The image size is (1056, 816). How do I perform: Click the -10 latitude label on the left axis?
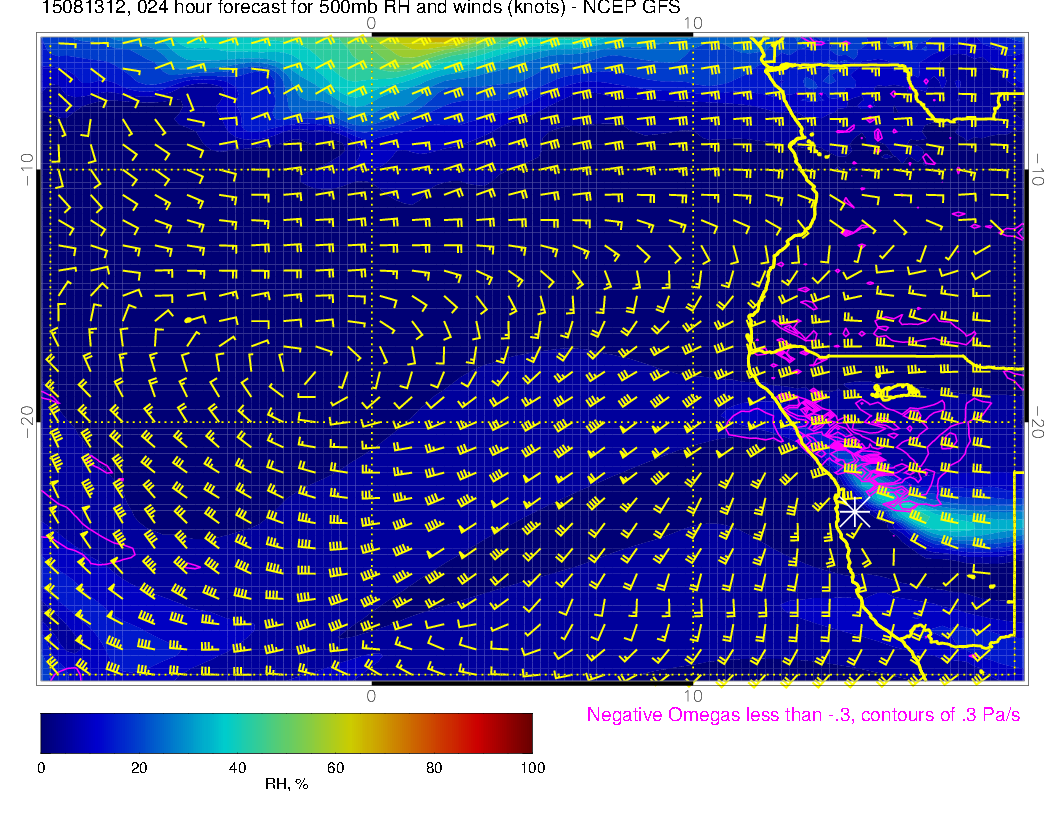(27, 169)
